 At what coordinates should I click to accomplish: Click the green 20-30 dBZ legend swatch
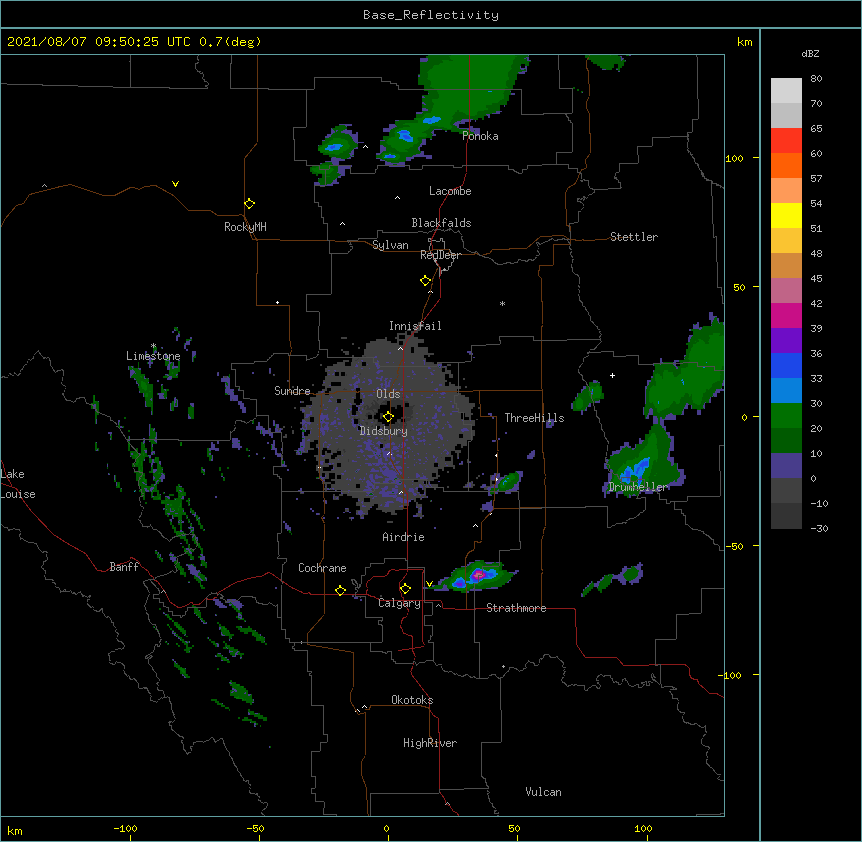(x=786, y=416)
